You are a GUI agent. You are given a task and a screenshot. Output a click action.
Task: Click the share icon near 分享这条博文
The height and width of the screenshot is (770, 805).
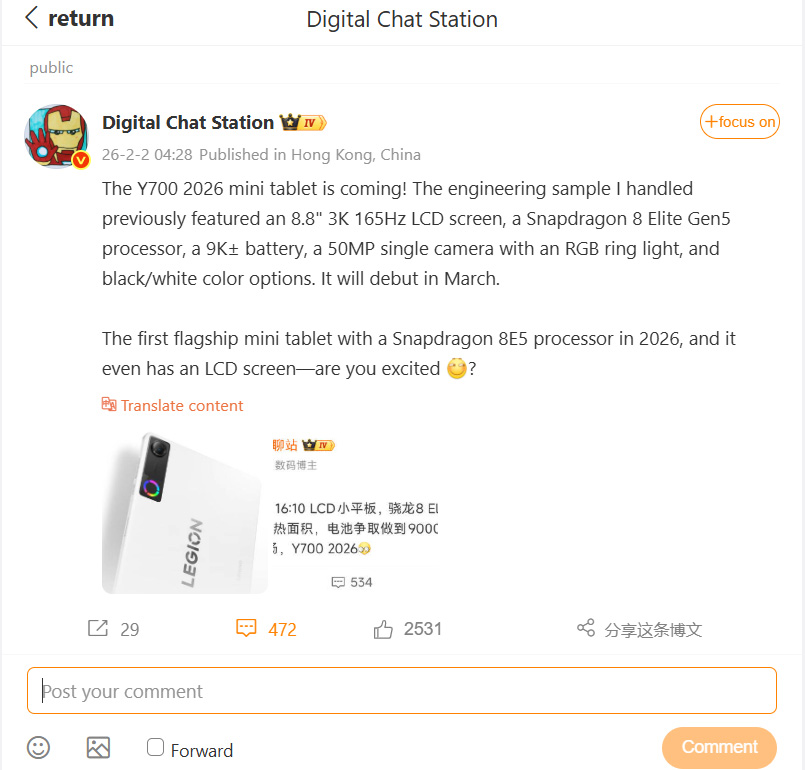point(586,628)
